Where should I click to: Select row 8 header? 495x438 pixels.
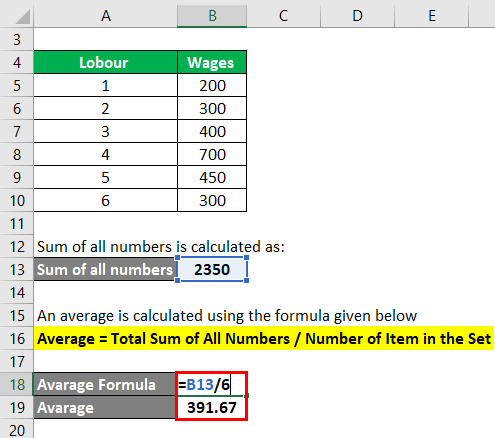click(17, 154)
